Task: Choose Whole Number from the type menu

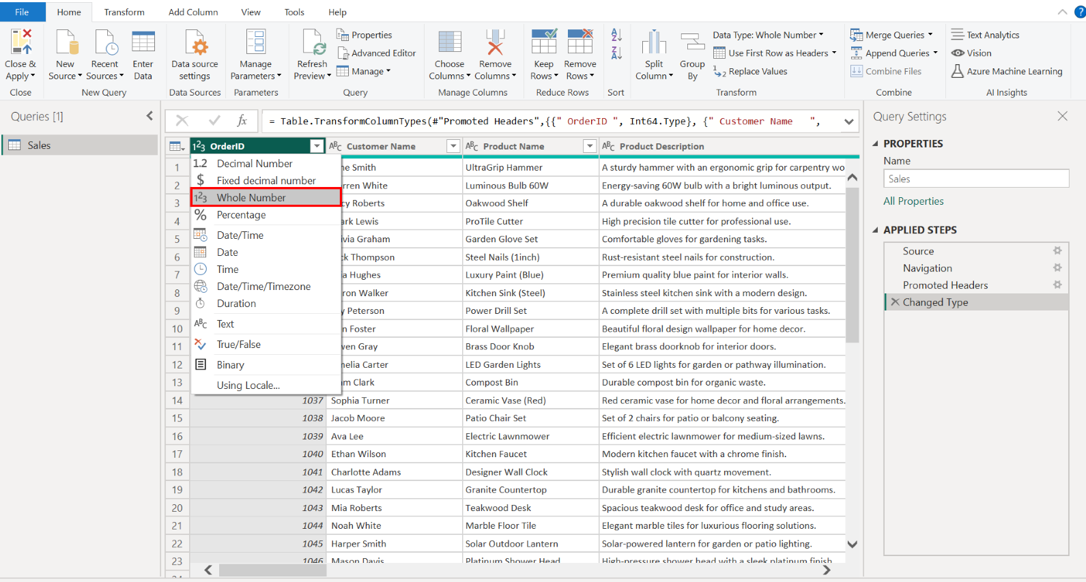Action: tap(251, 198)
